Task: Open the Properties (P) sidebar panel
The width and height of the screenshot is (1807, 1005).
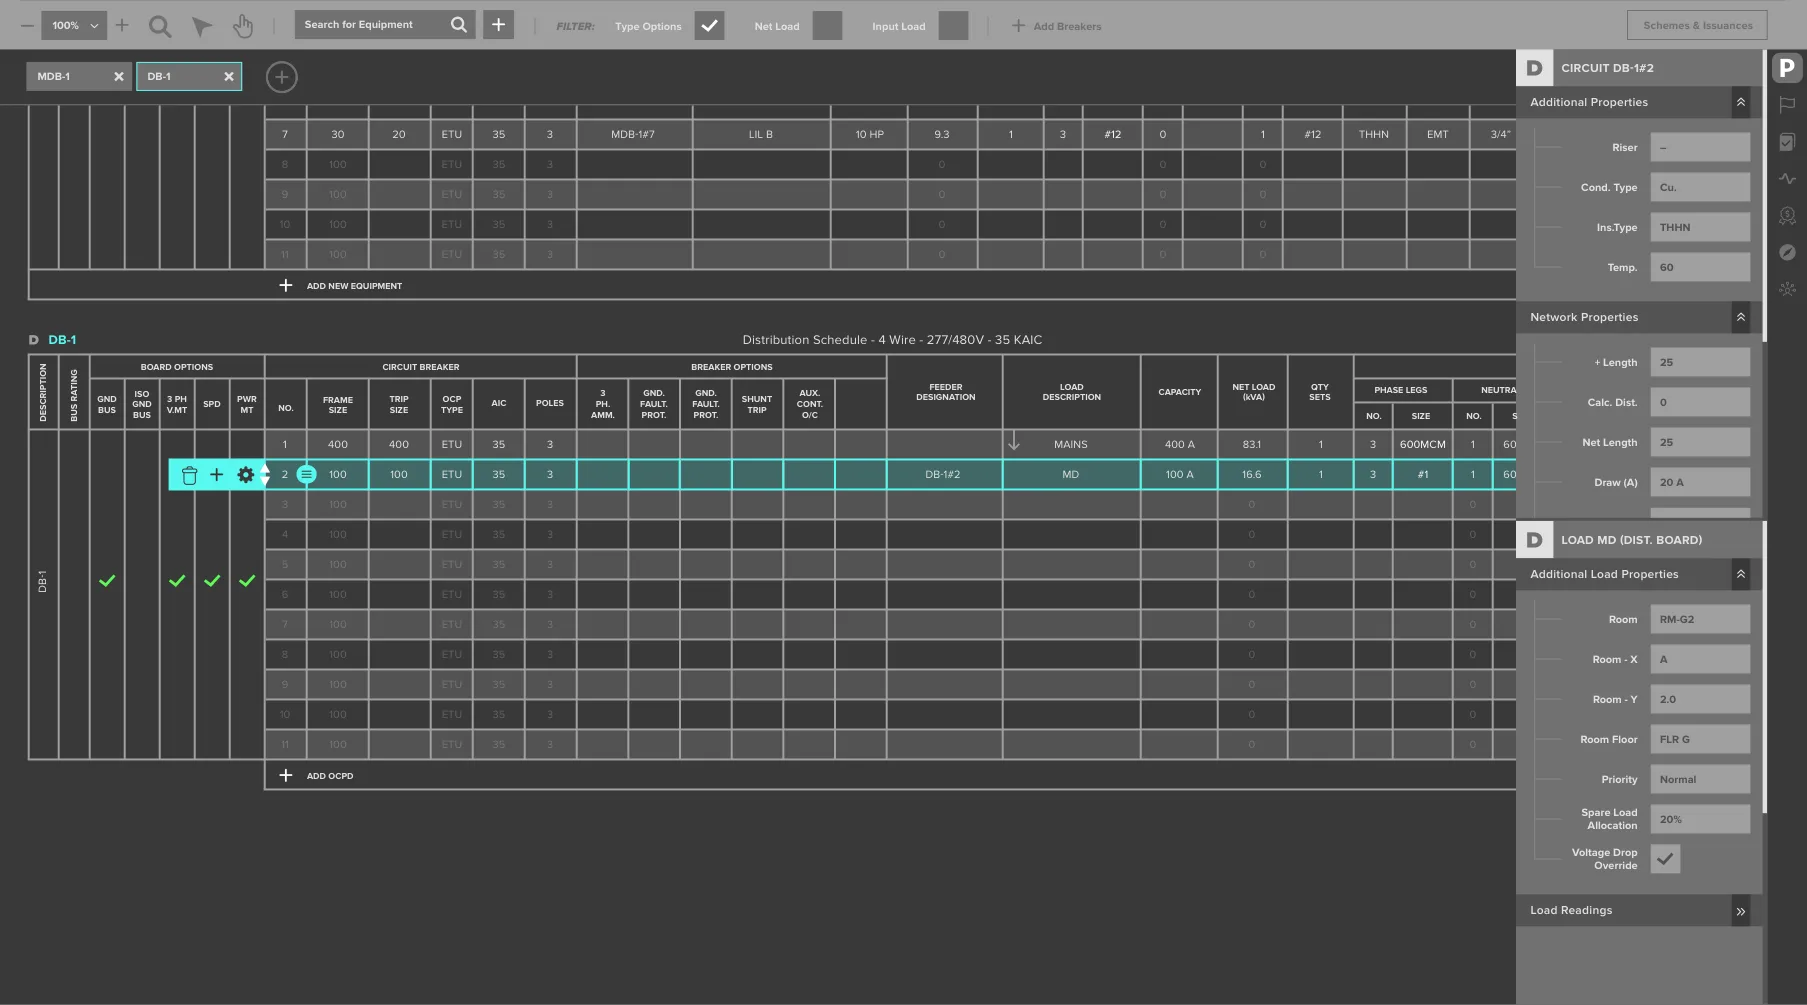Action: (x=1787, y=68)
